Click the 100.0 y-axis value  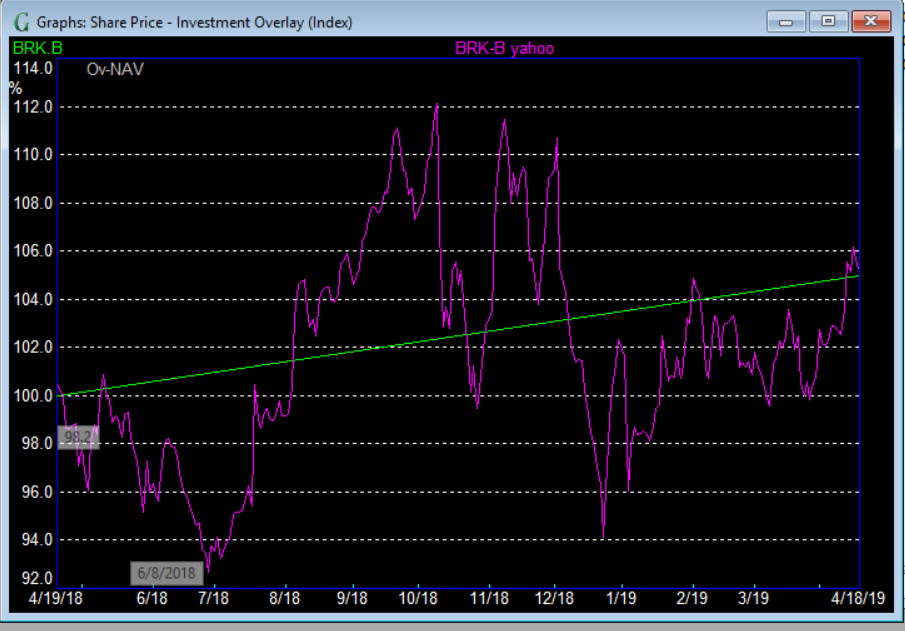pos(33,395)
